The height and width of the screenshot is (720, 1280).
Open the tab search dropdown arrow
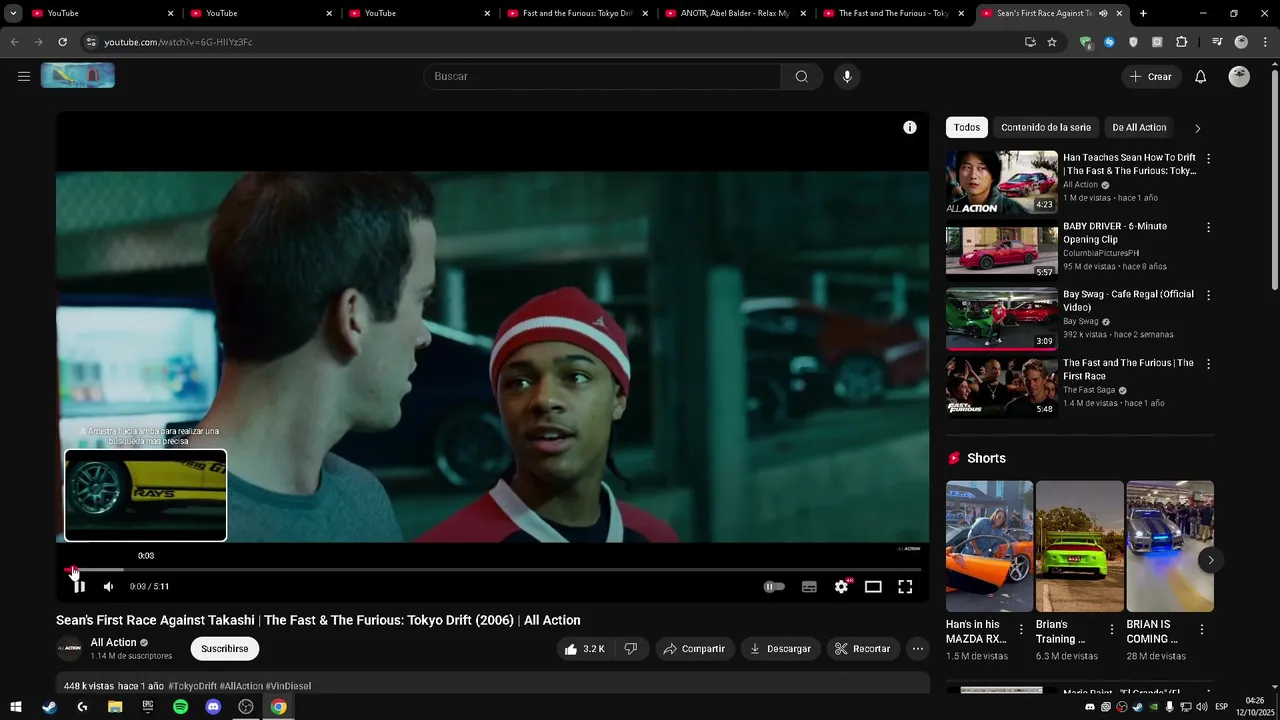click(13, 13)
